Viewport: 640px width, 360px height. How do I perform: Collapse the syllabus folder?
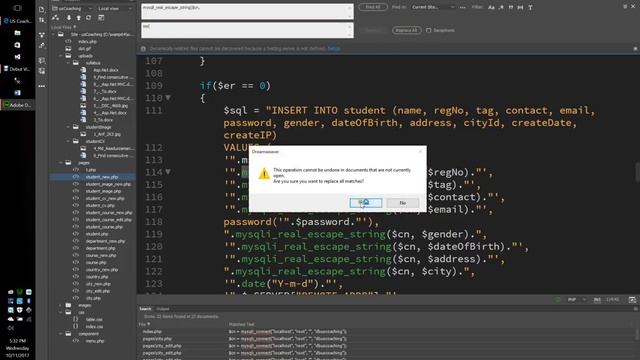pyautogui.click(x=68, y=63)
